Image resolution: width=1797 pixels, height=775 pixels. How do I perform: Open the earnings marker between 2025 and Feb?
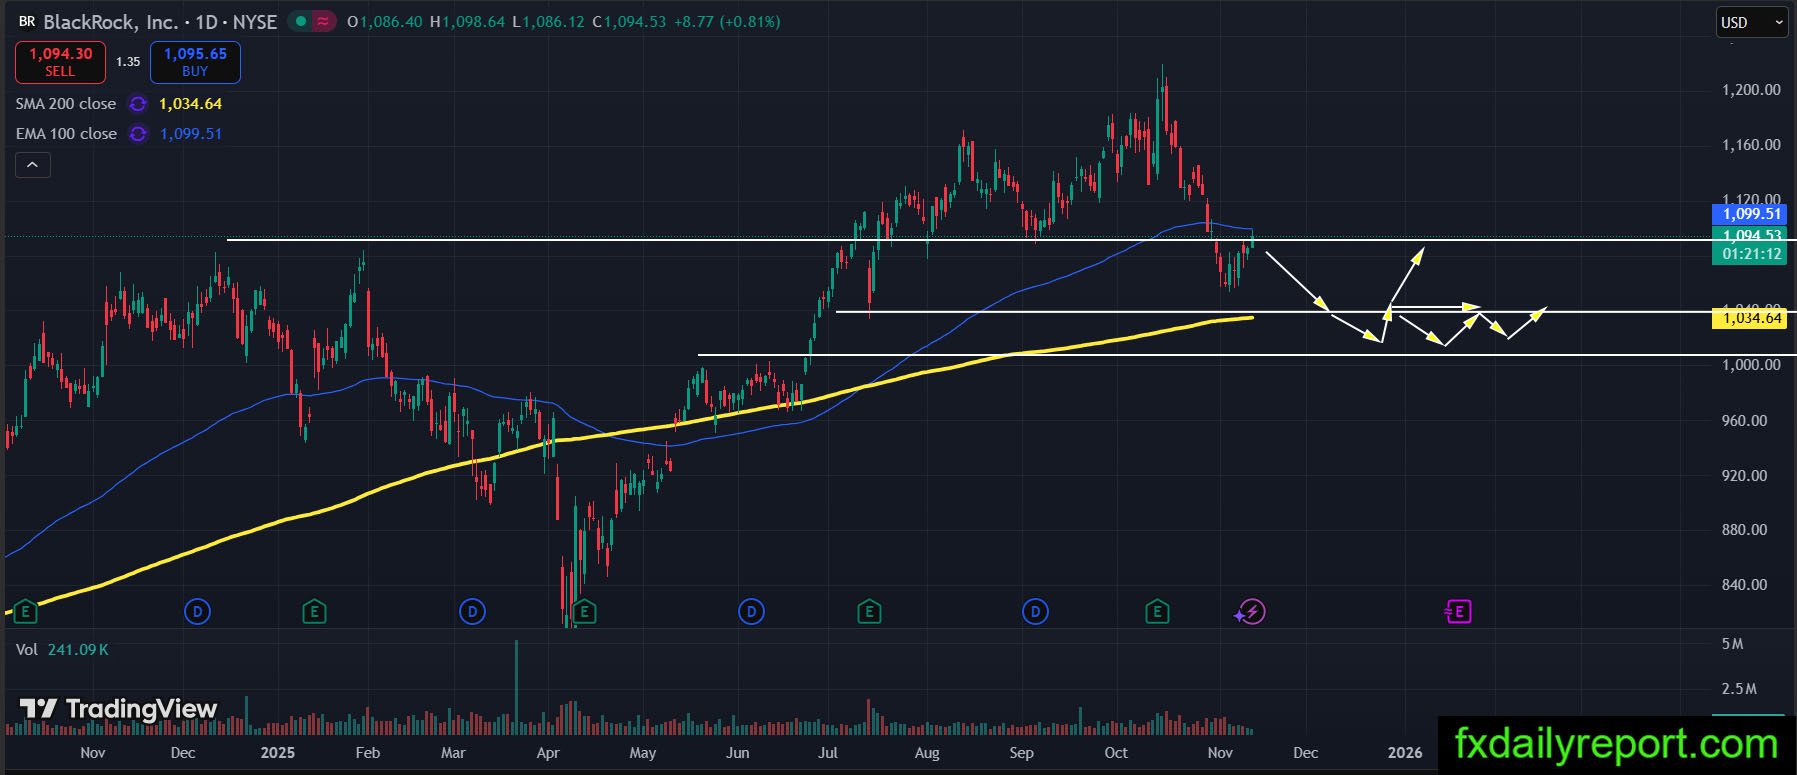[x=314, y=611]
